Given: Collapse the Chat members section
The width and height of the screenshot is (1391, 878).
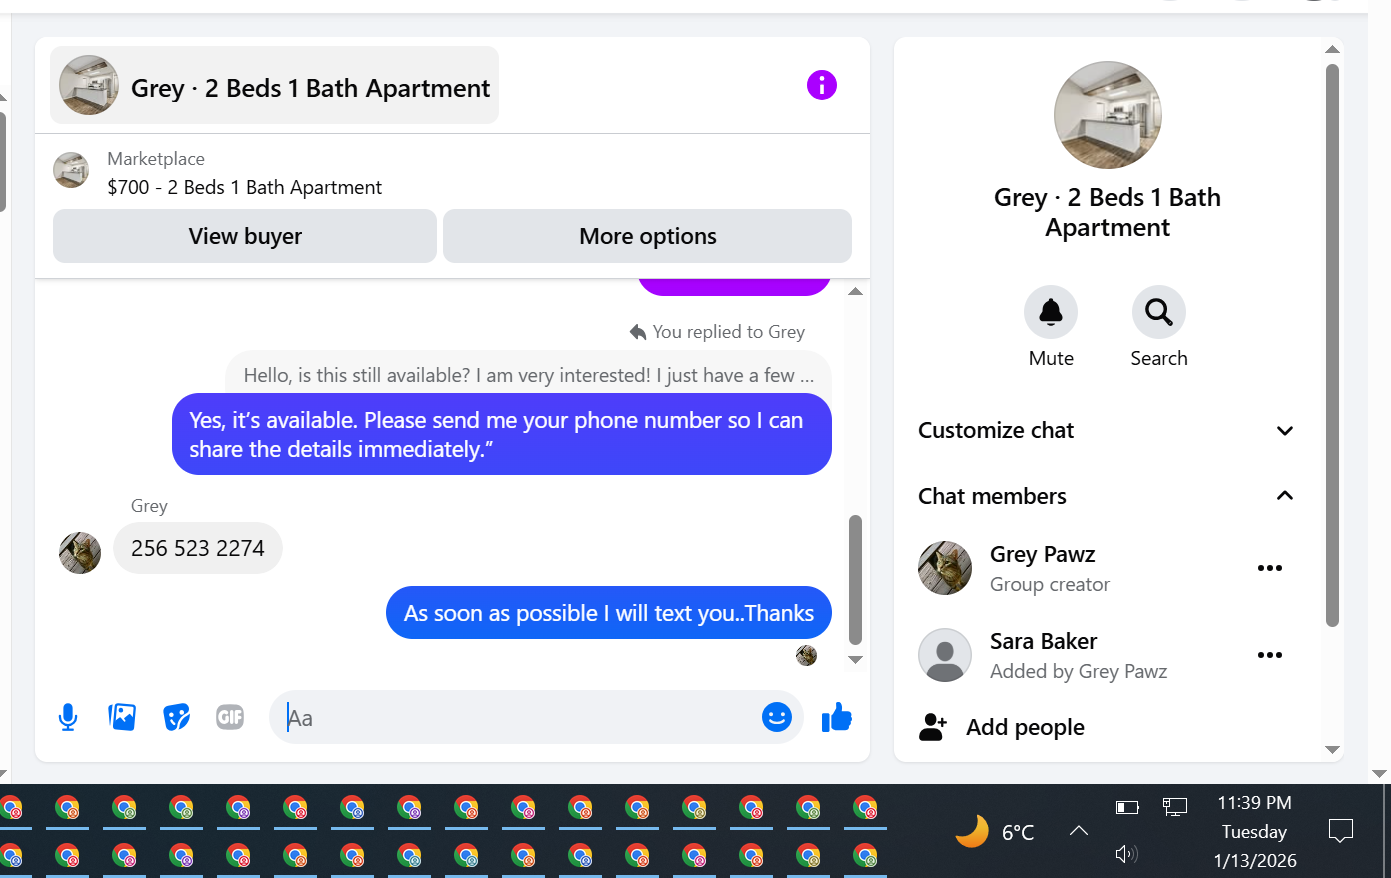Looking at the screenshot, I should click(1106, 496).
